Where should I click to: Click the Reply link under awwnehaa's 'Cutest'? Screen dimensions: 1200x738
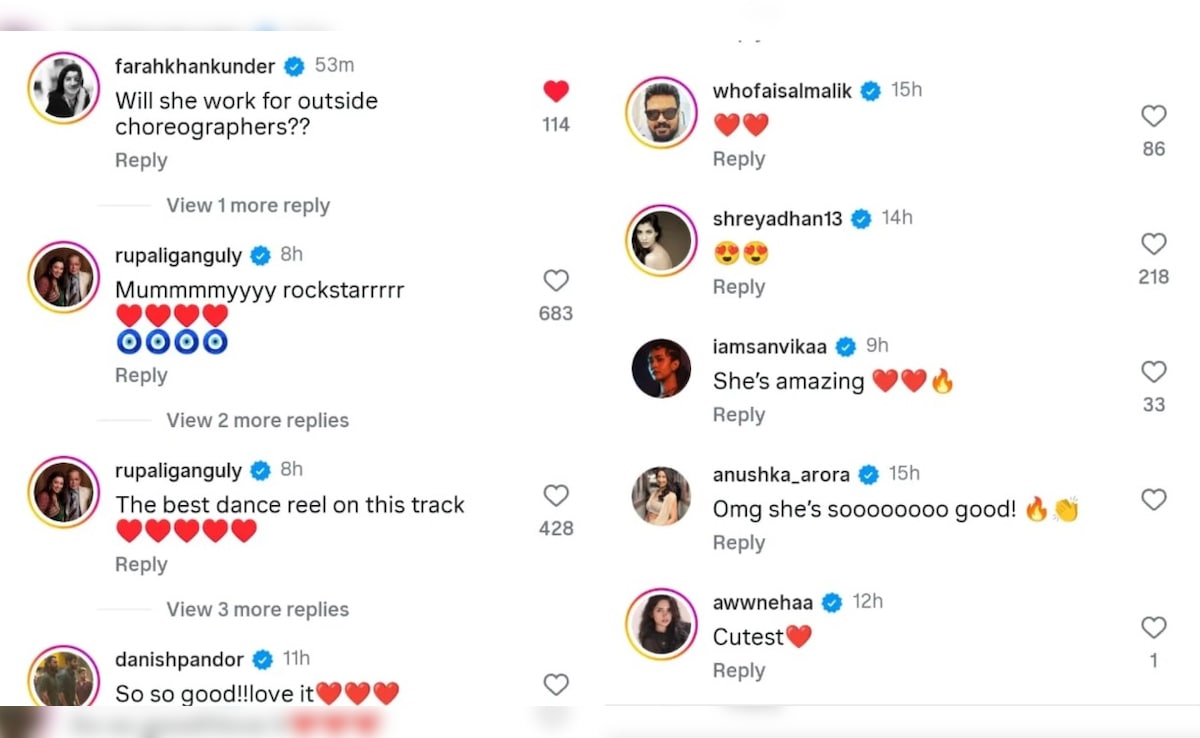pos(738,671)
